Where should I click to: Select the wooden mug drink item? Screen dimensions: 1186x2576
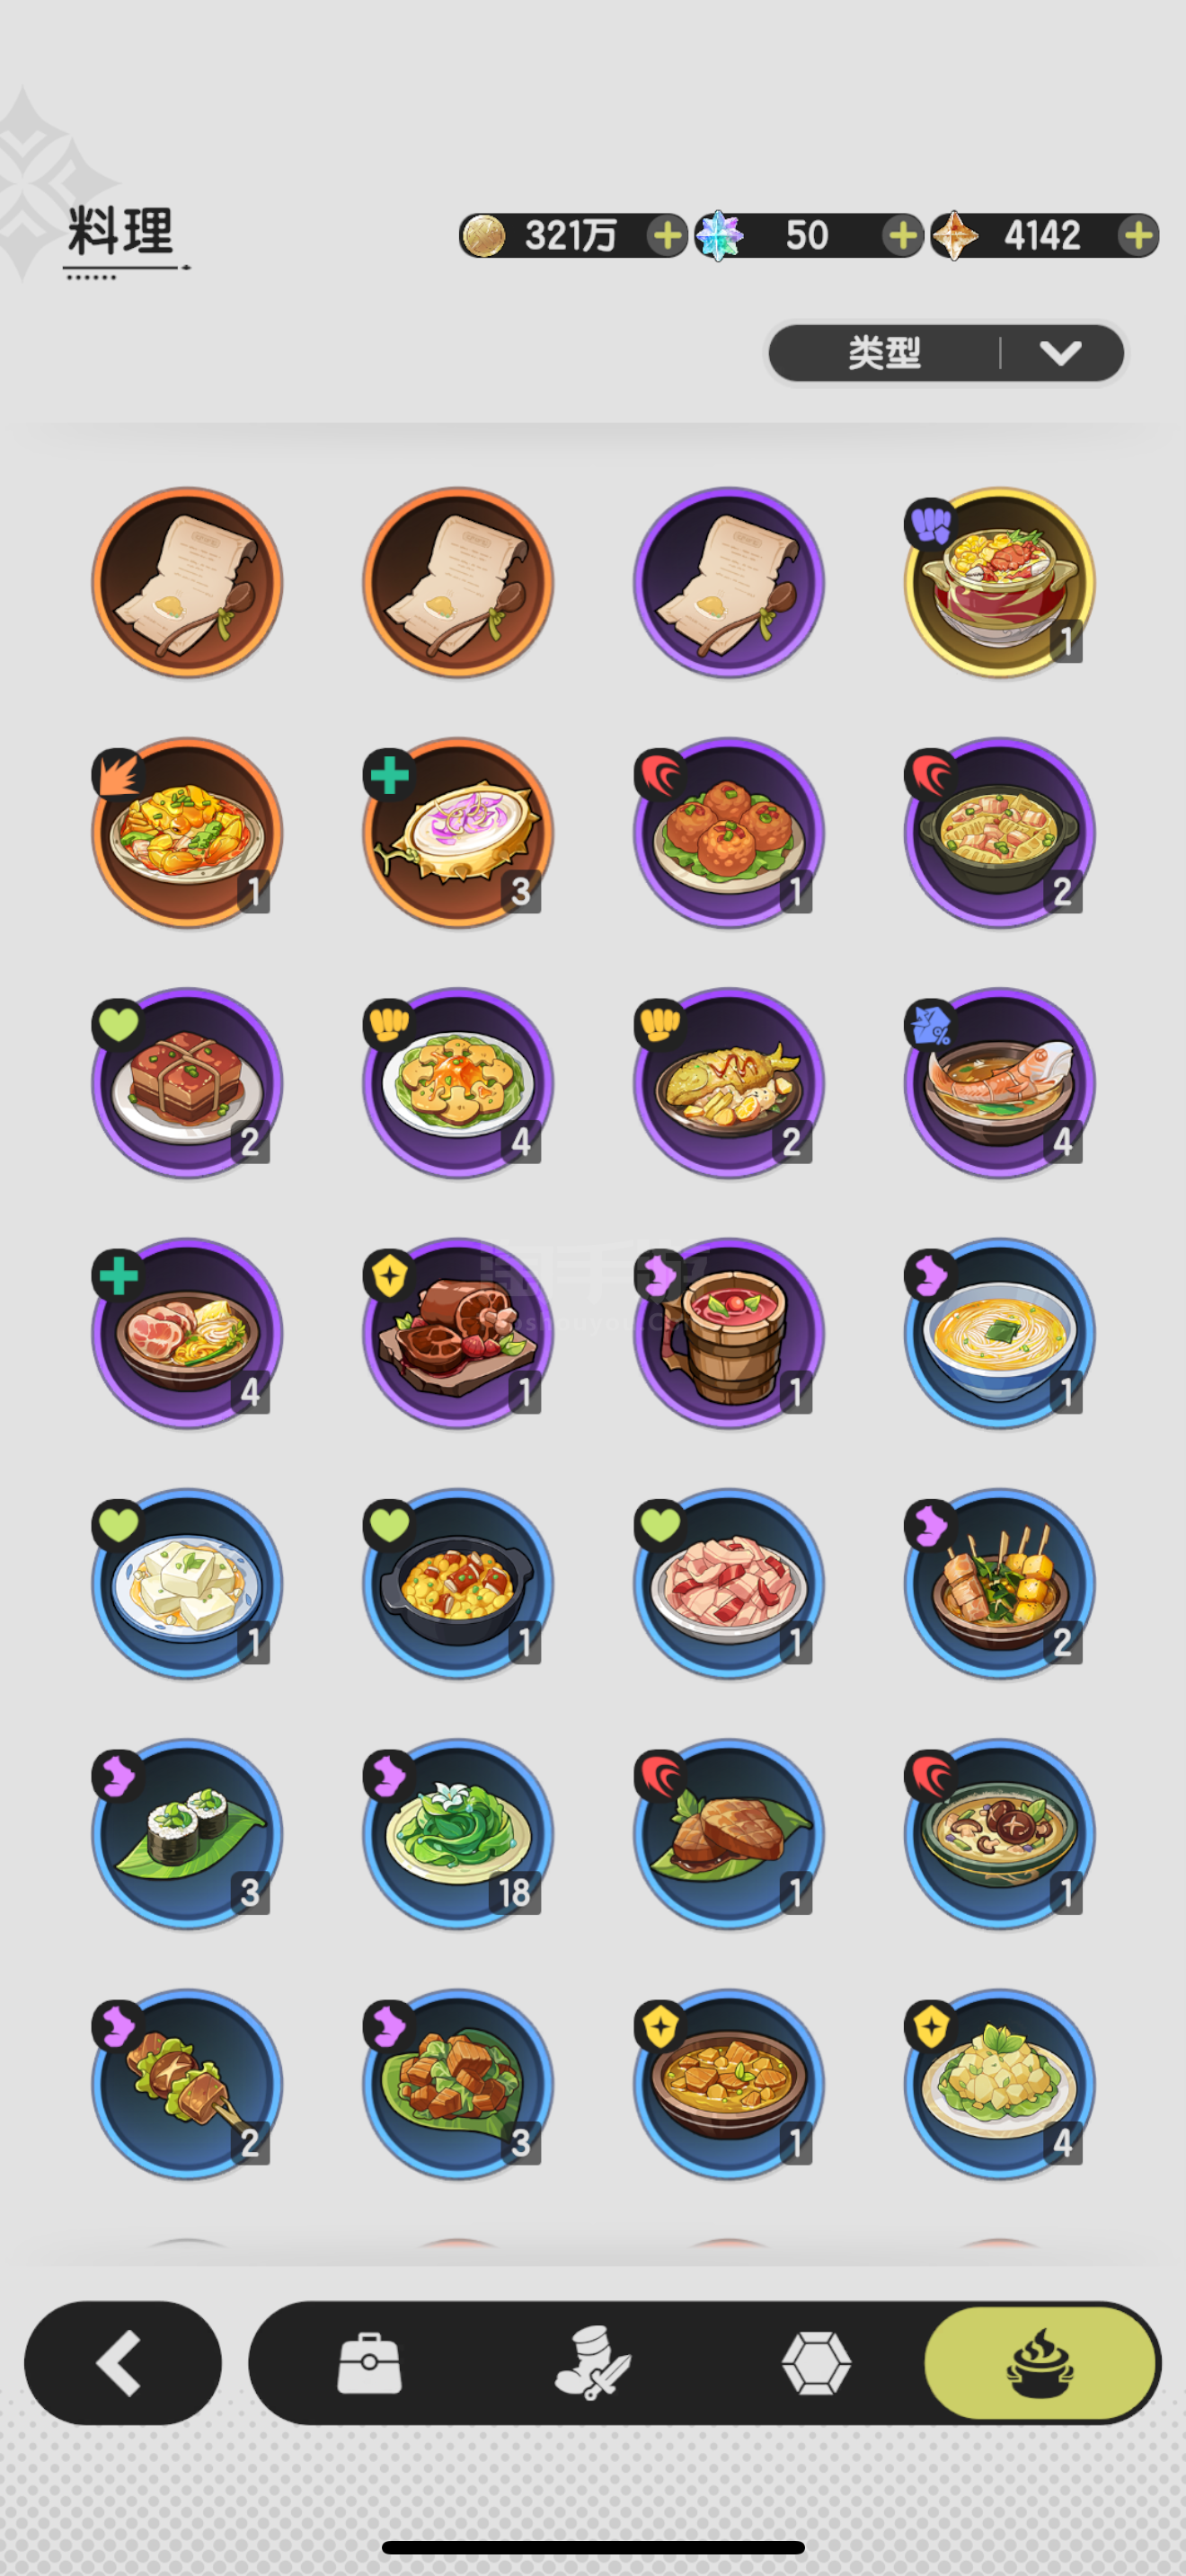click(729, 1333)
